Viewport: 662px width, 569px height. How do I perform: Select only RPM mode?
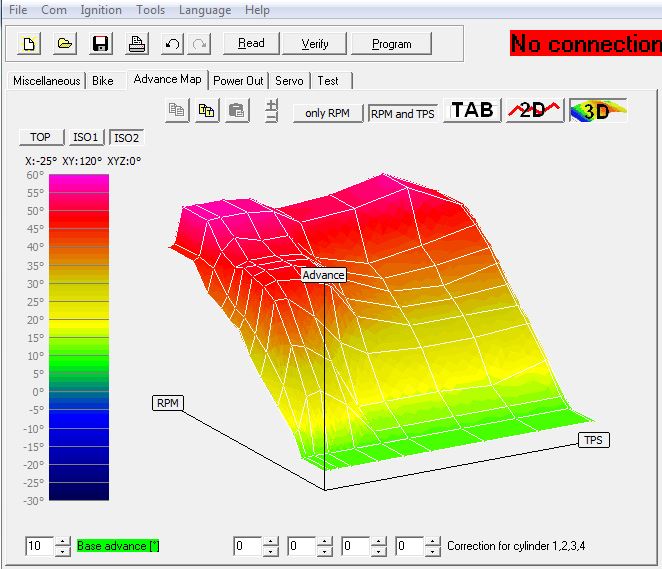(x=328, y=113)
